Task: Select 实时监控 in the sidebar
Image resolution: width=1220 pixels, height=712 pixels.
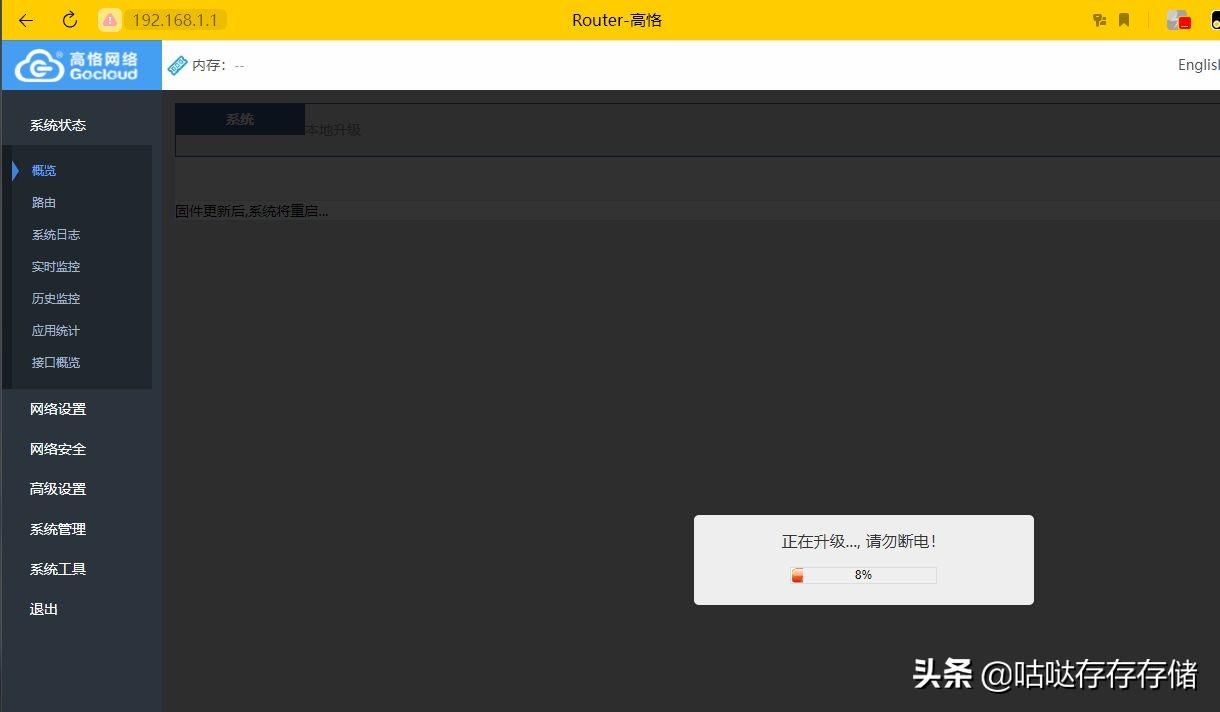Action: [x=55, y=266]
